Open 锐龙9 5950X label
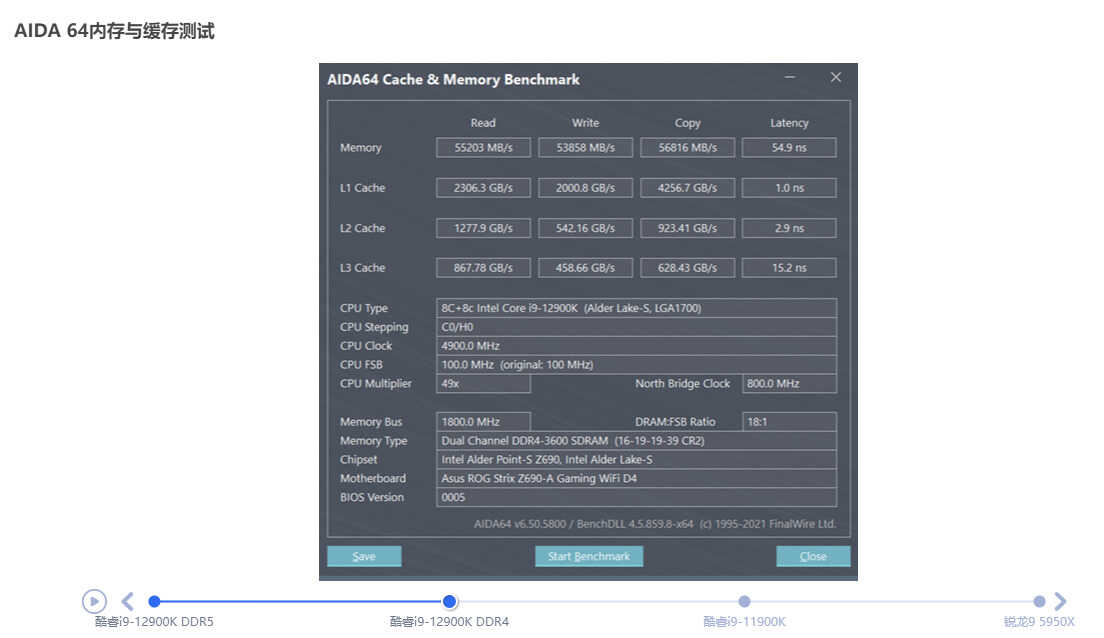This screenshot has width=1104, height=638. [x=1039, y=622]
